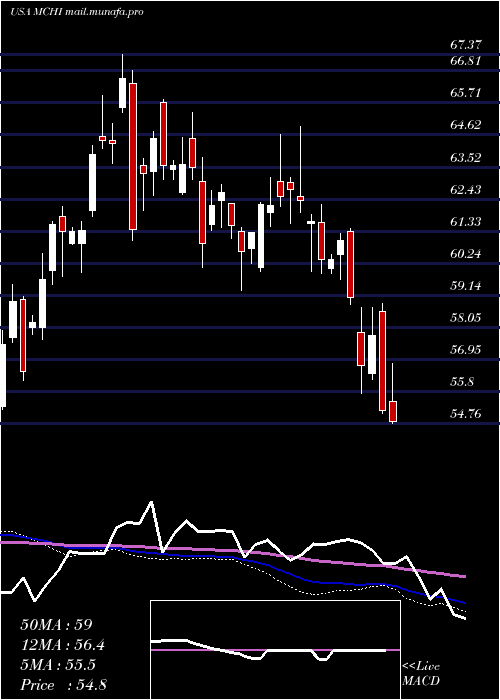Select the 63.52 price level label
Image resolution: width=500 pixels, height=700 pixels.
click(x=466, y=158)
